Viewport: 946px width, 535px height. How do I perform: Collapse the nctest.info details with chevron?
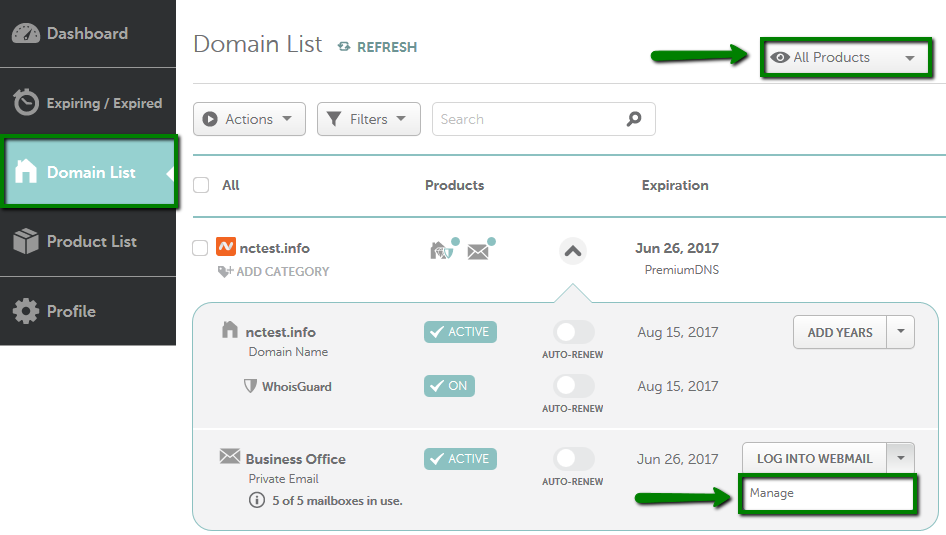573,251
